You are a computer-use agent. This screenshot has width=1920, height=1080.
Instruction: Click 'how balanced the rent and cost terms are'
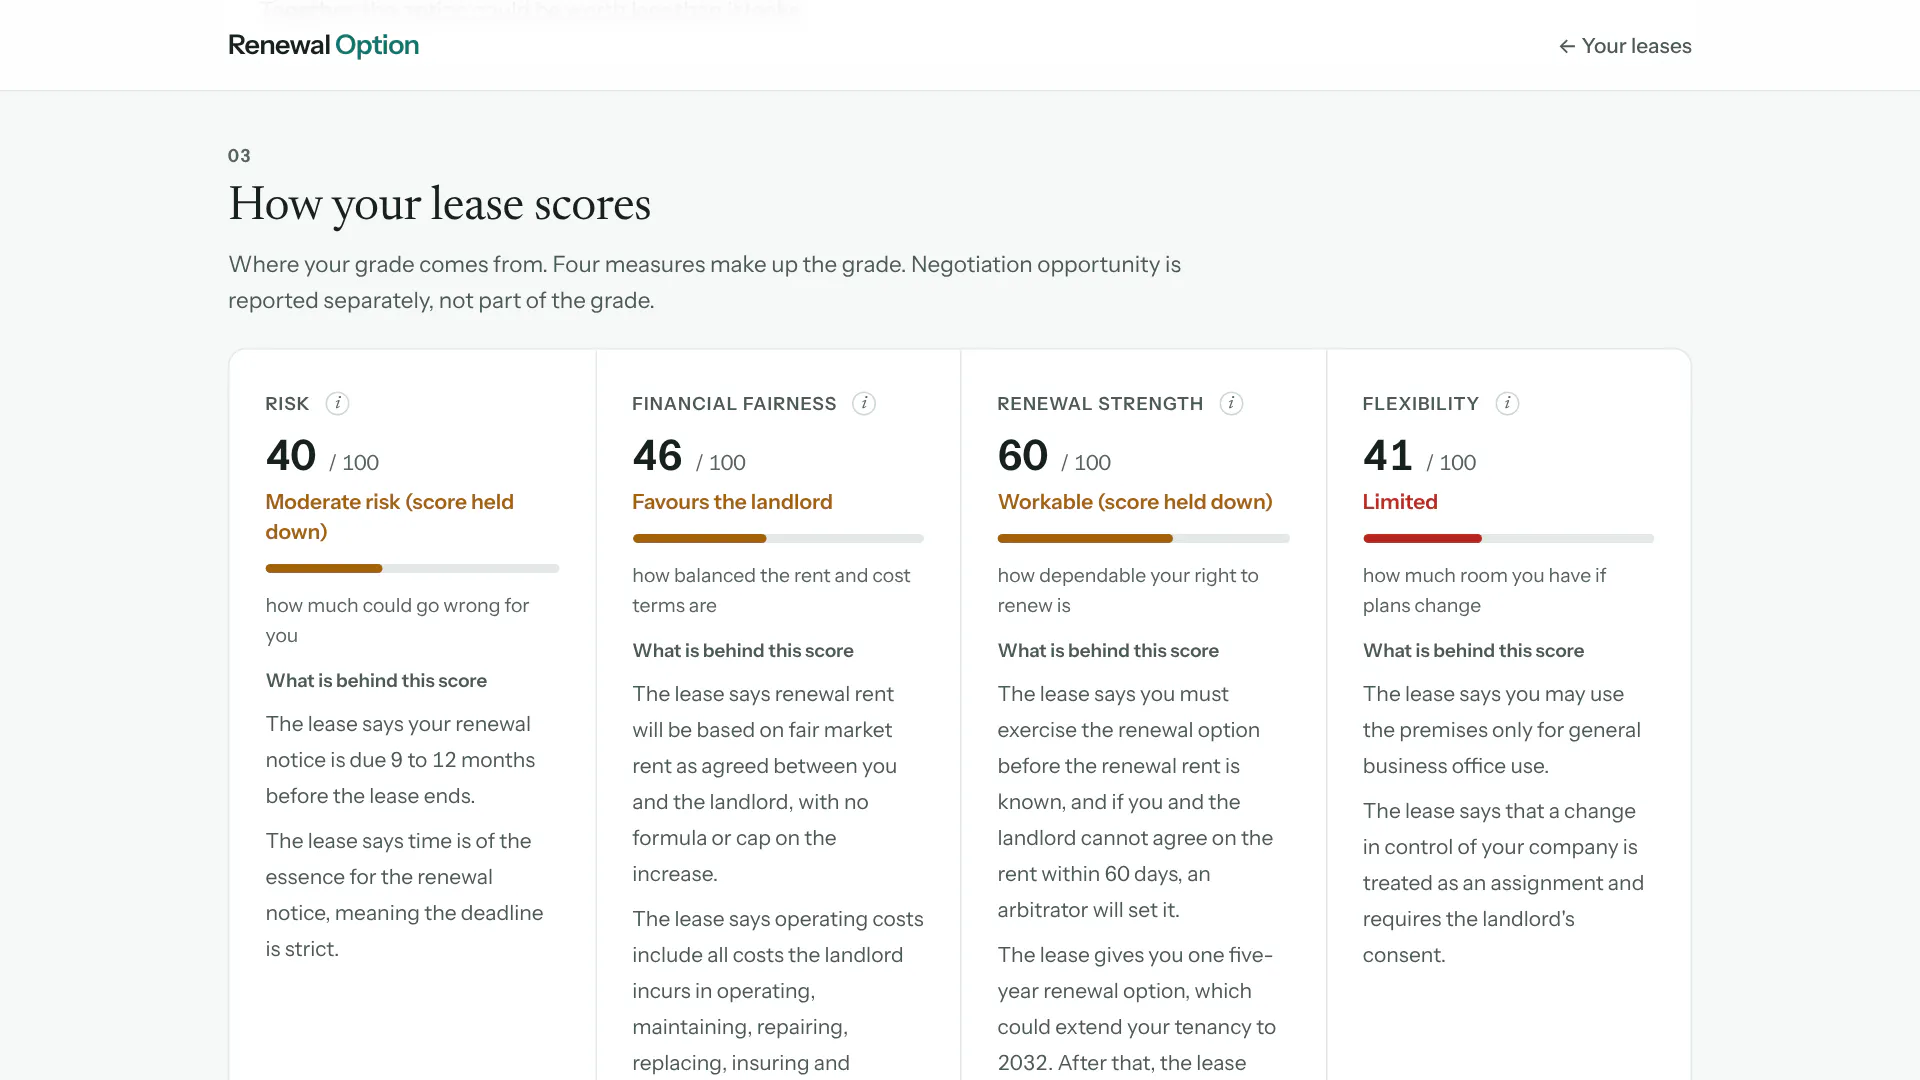pos(771,590)
